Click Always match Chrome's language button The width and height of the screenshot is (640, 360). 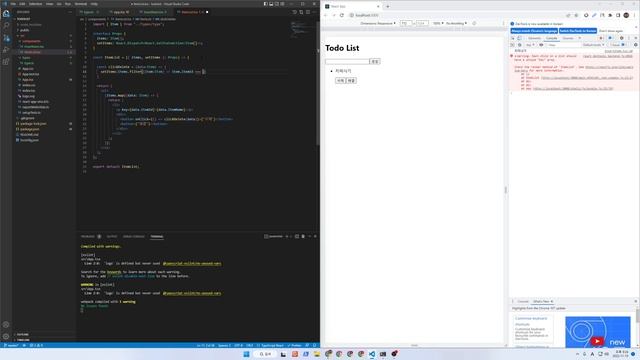534,31
